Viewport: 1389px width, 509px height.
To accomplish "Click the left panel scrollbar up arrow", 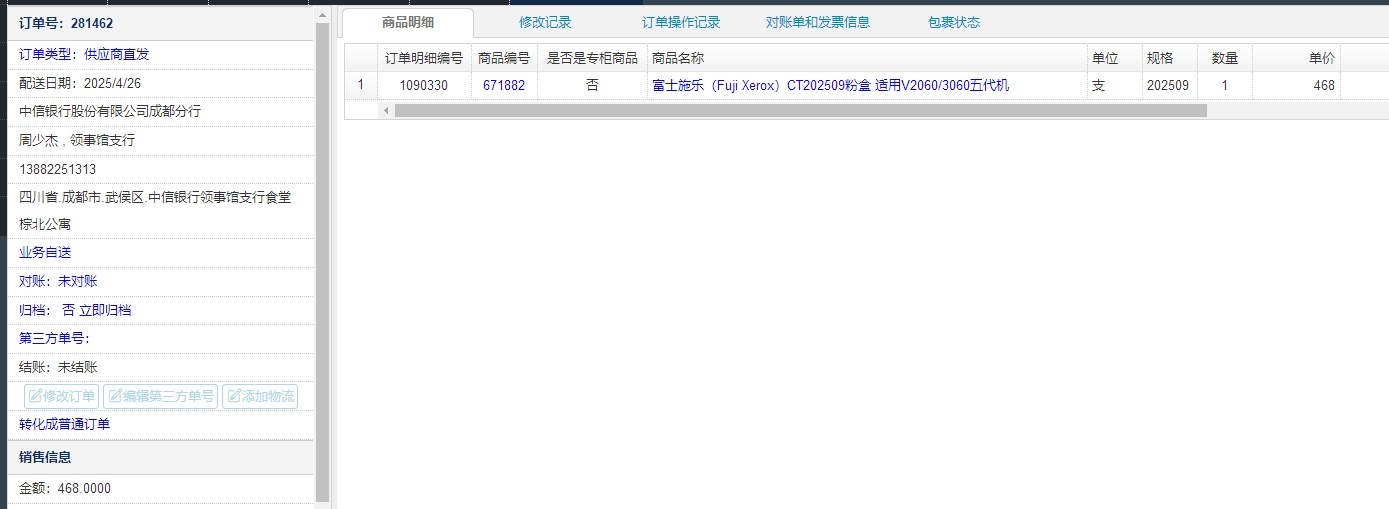I will pyautogui.click(x=322, y=13).
